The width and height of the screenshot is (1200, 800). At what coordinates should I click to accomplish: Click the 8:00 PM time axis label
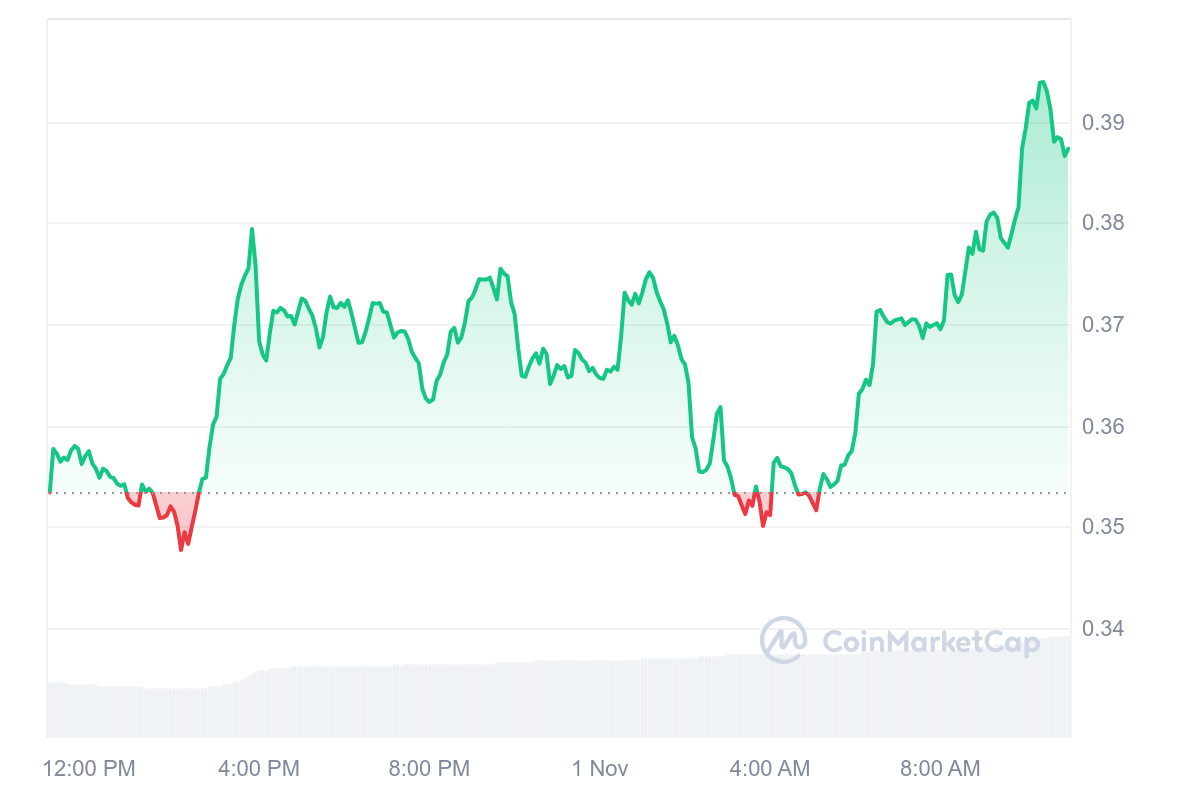click(x=428, y=768)
